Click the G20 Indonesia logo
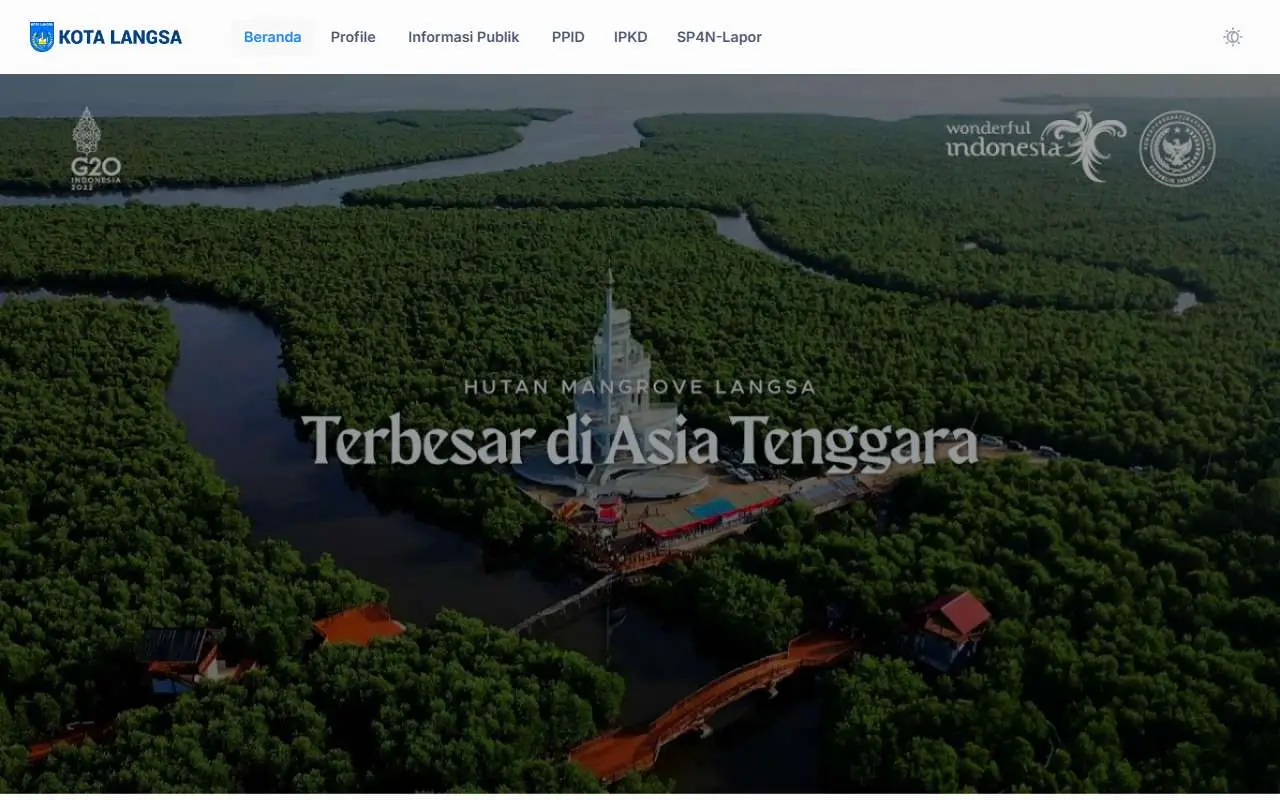 click(x=96, y=149)
